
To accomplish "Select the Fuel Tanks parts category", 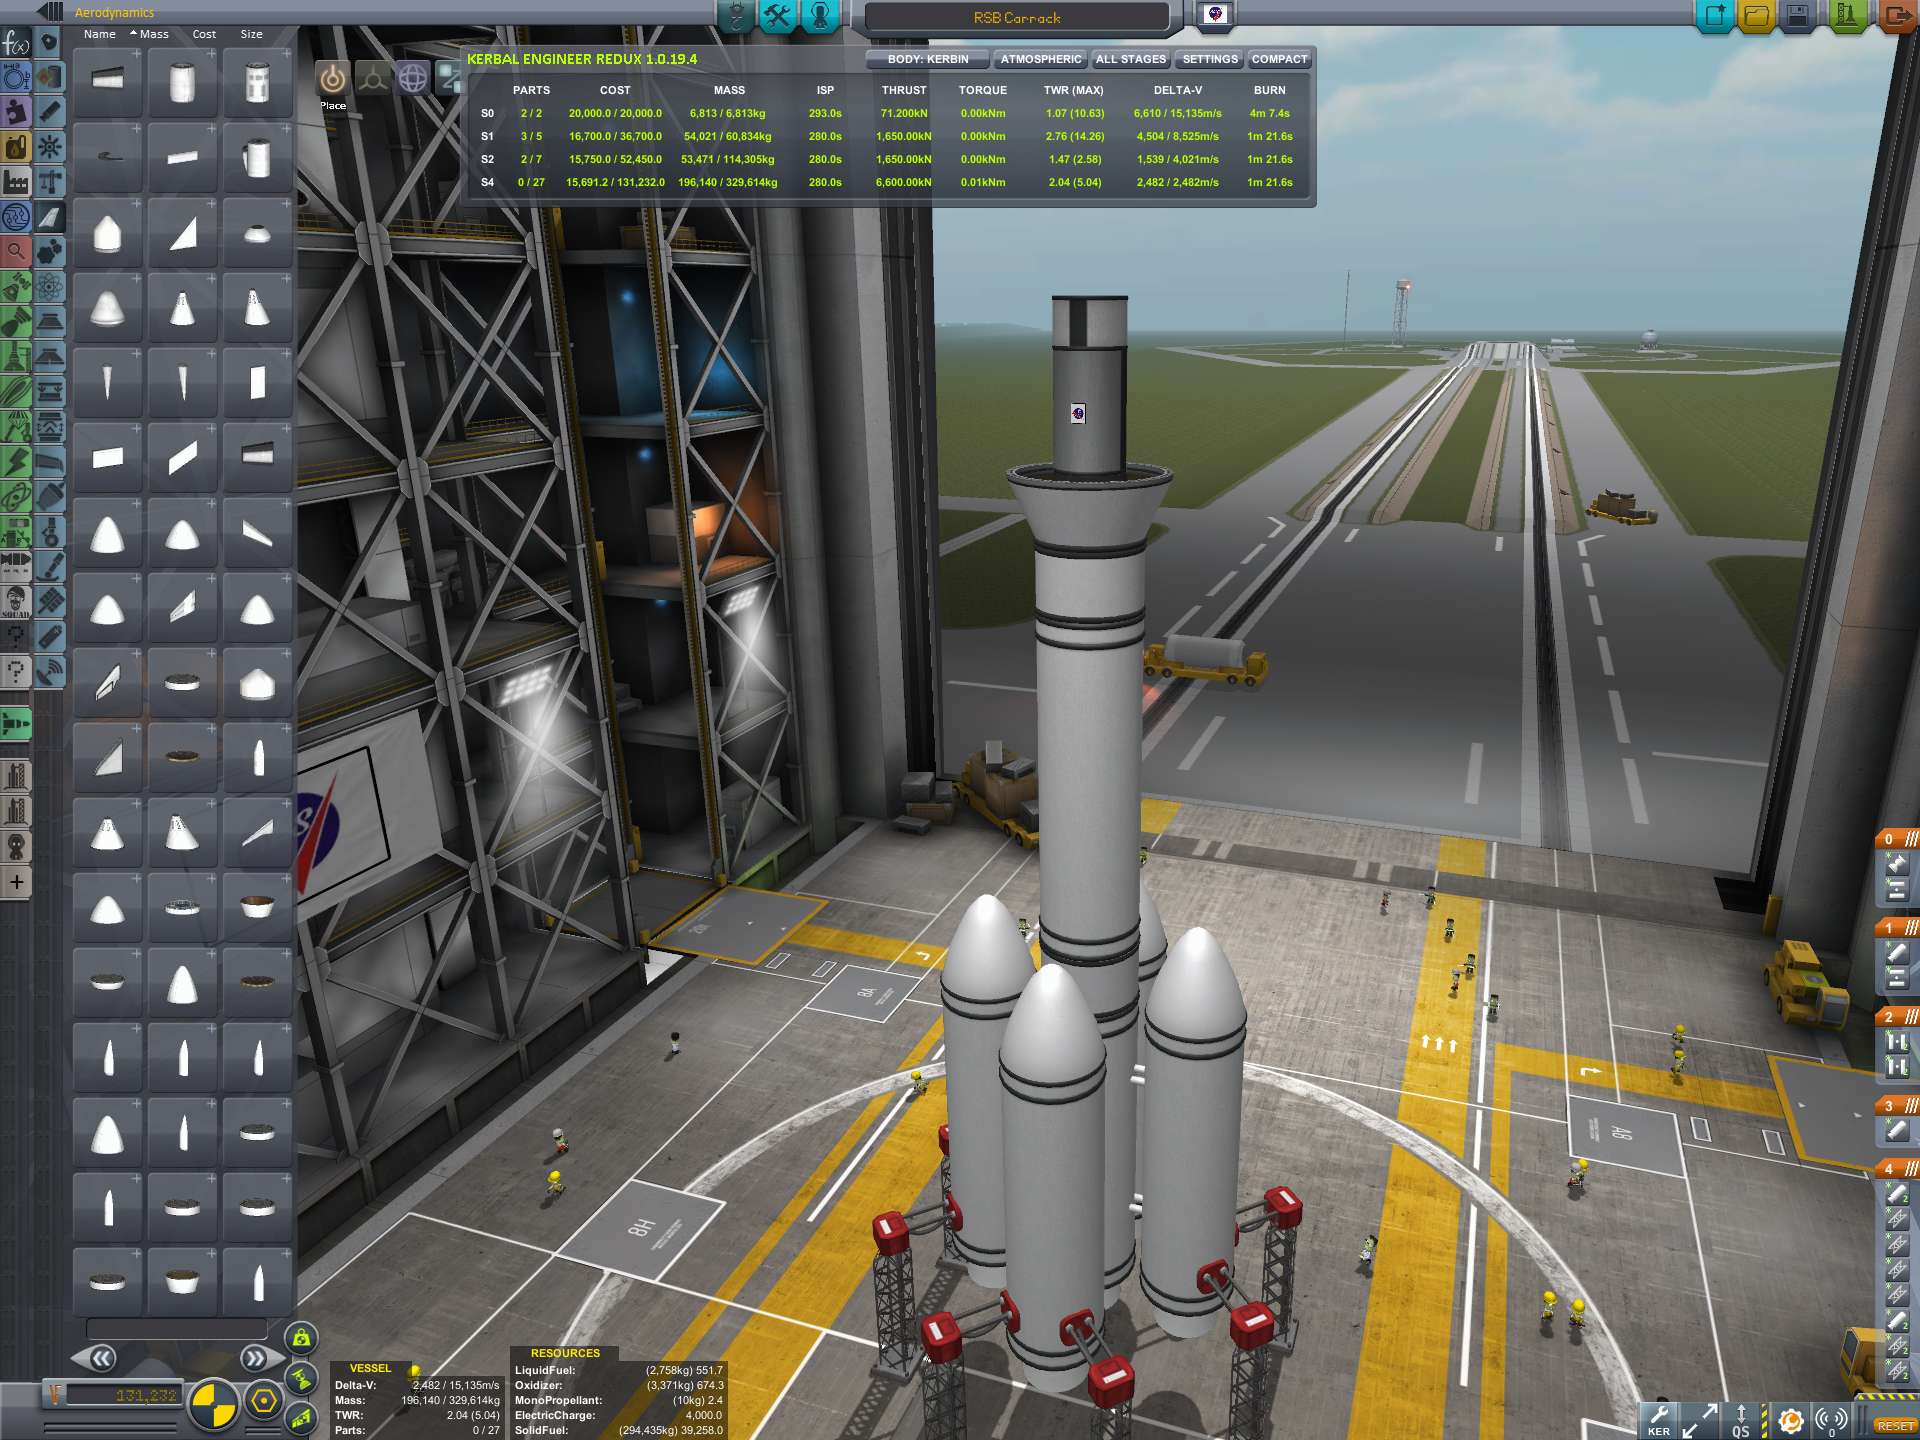I will pyautogui.click(x=50, y=77).
